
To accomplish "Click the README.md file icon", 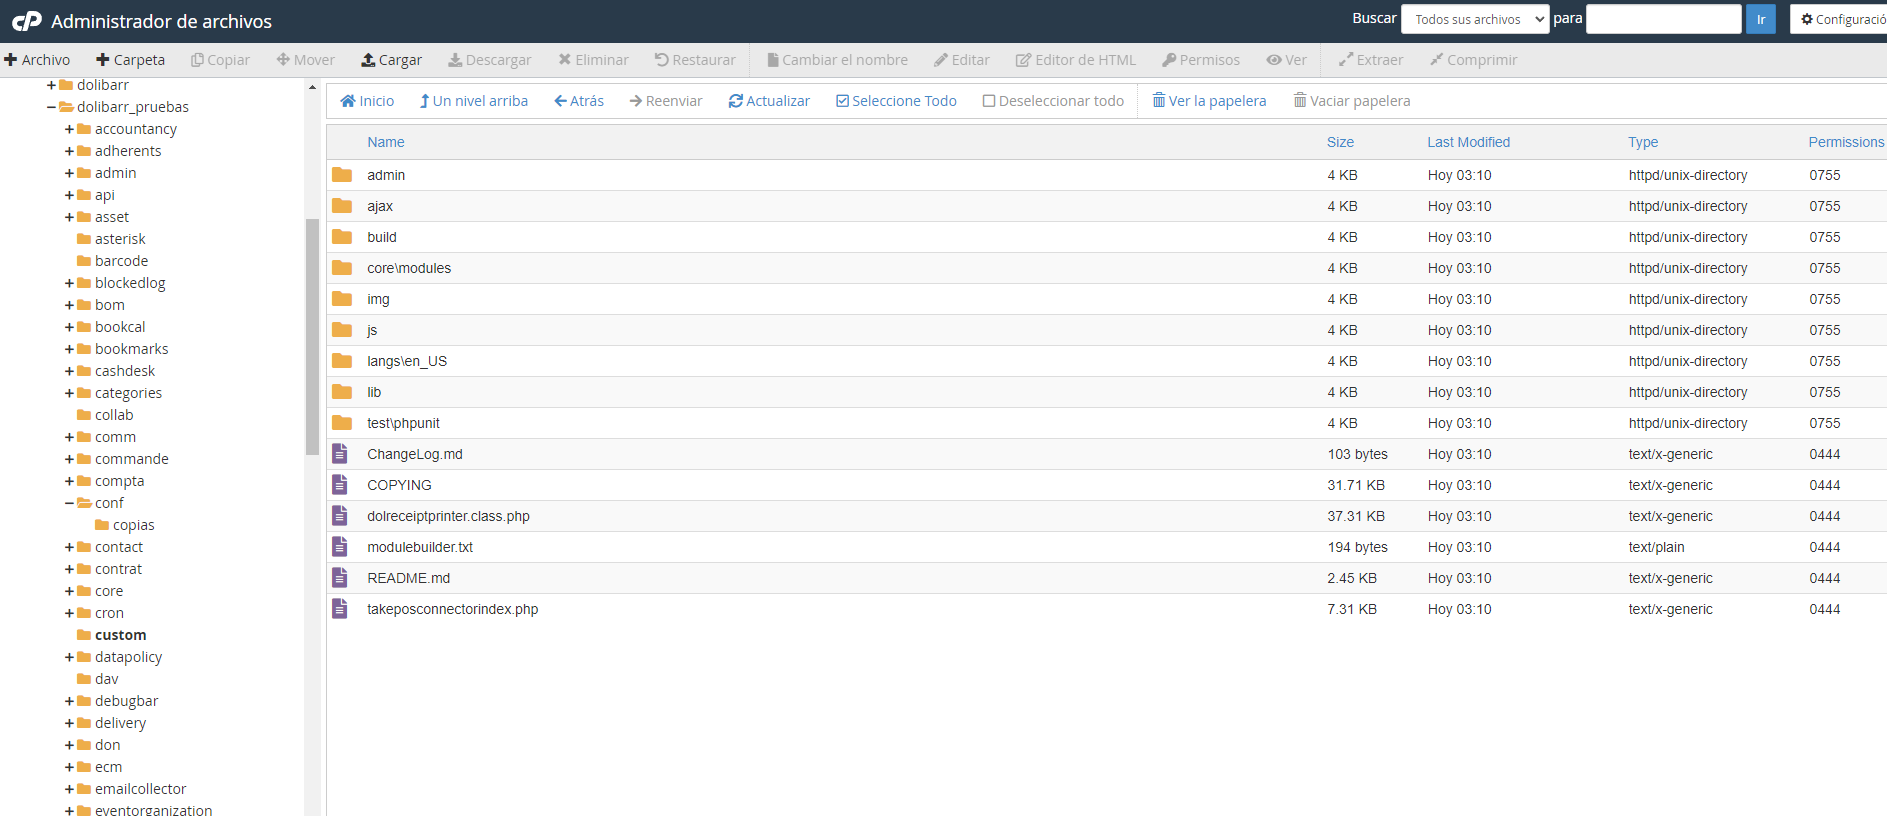I will point(340,578).
